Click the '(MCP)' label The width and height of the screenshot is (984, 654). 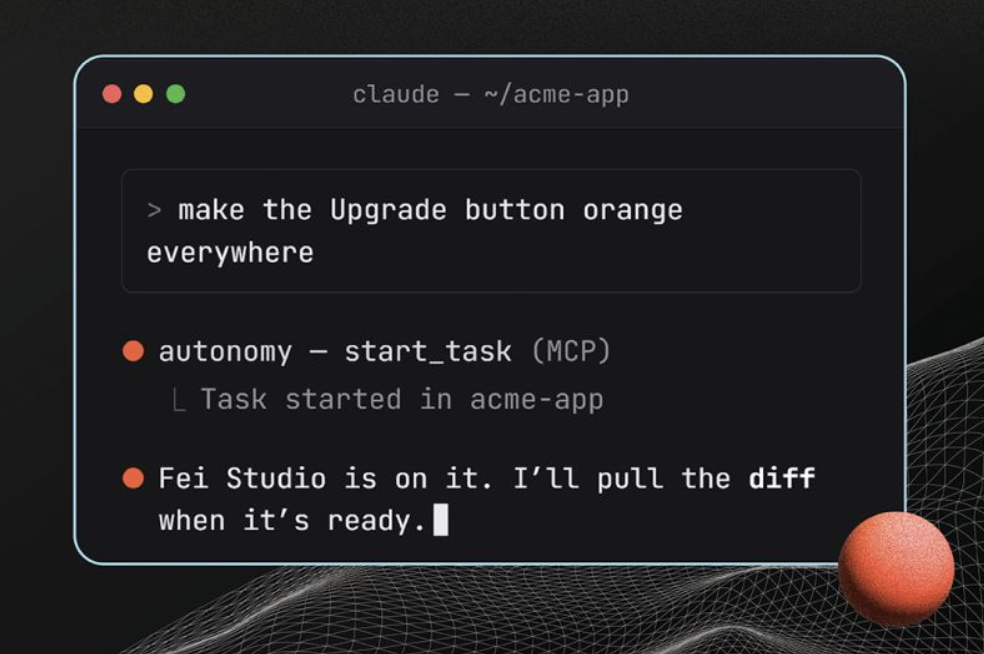[571, 351]
